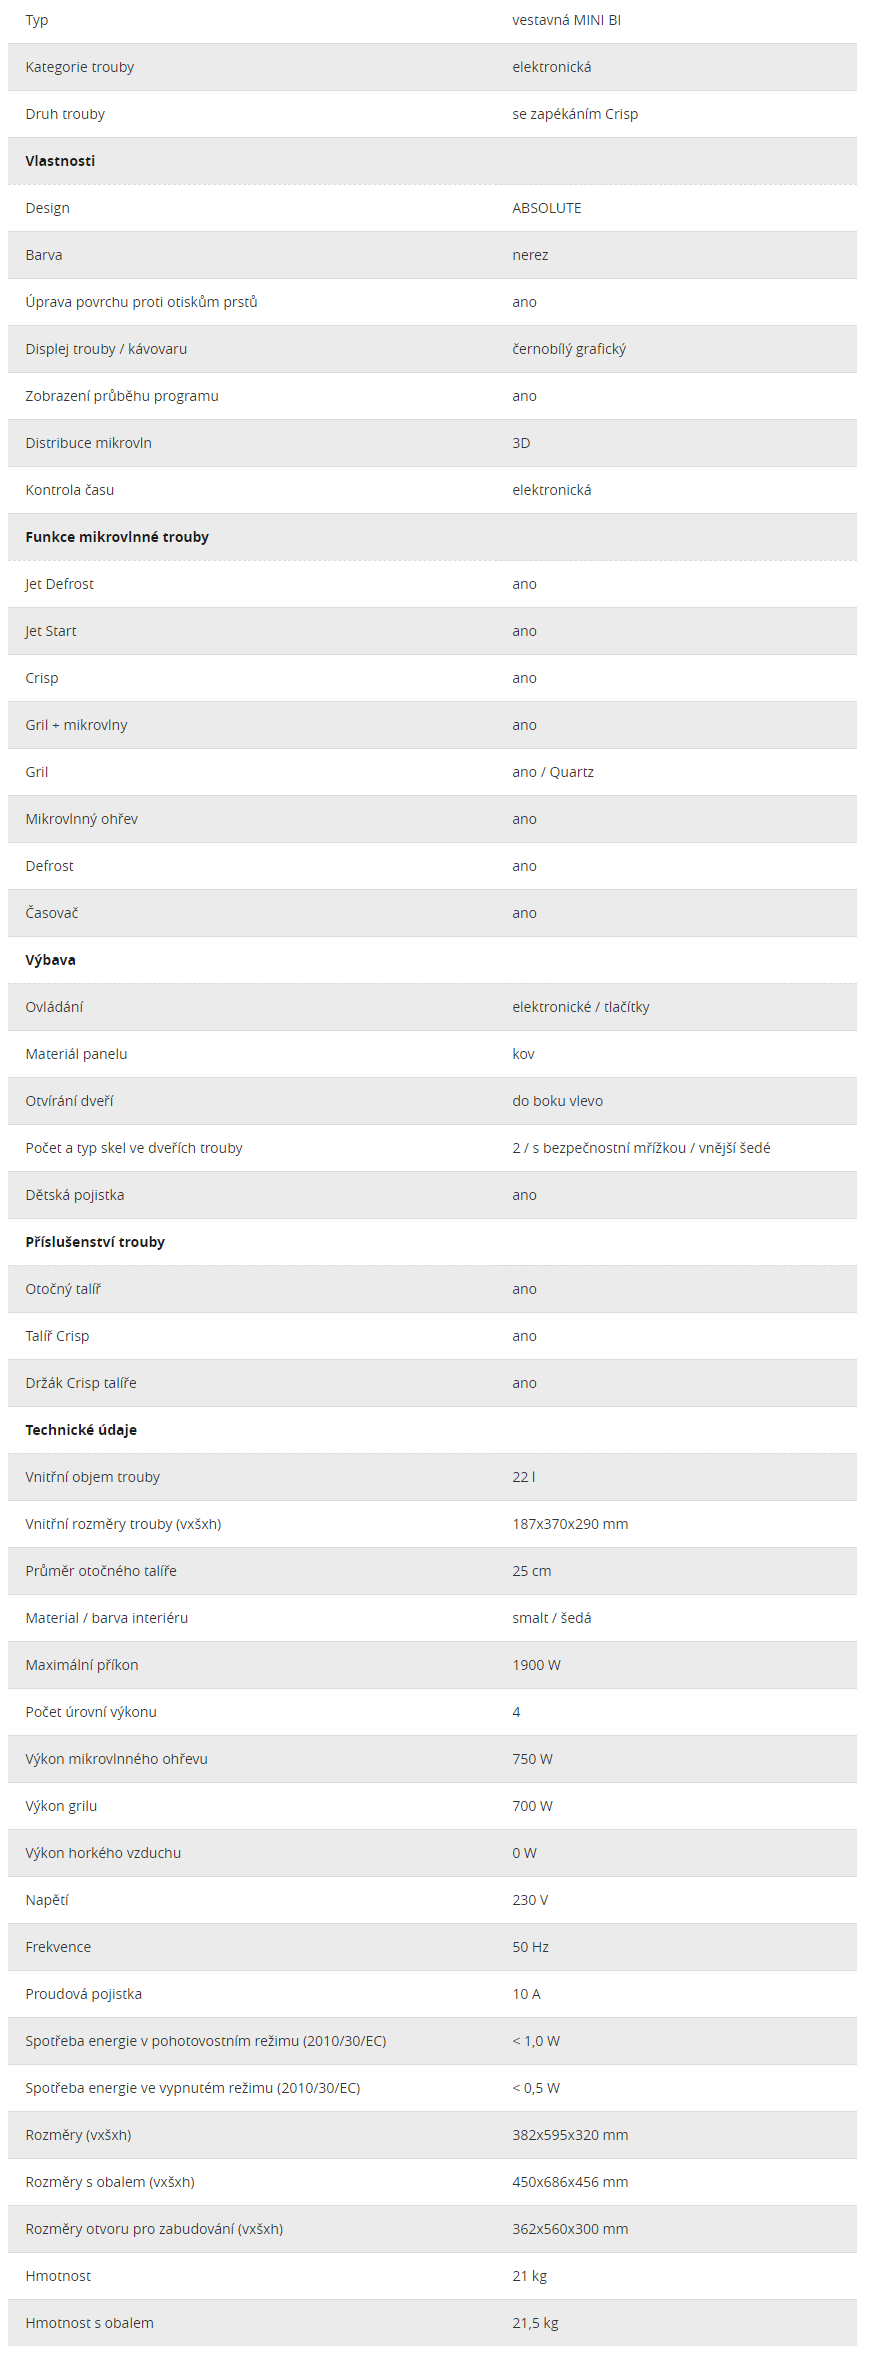The height and width of the screenshot is (2358, 871).
Task: Select the Proudová pojistka 10 A value
Action: point(526,1994)
